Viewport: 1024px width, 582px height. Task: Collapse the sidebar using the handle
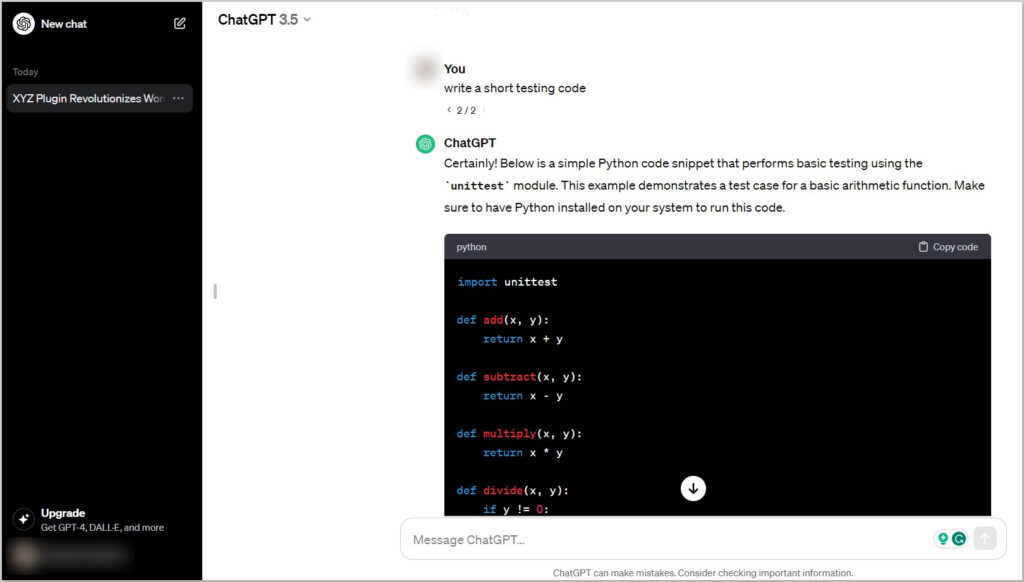click(215, 291)
